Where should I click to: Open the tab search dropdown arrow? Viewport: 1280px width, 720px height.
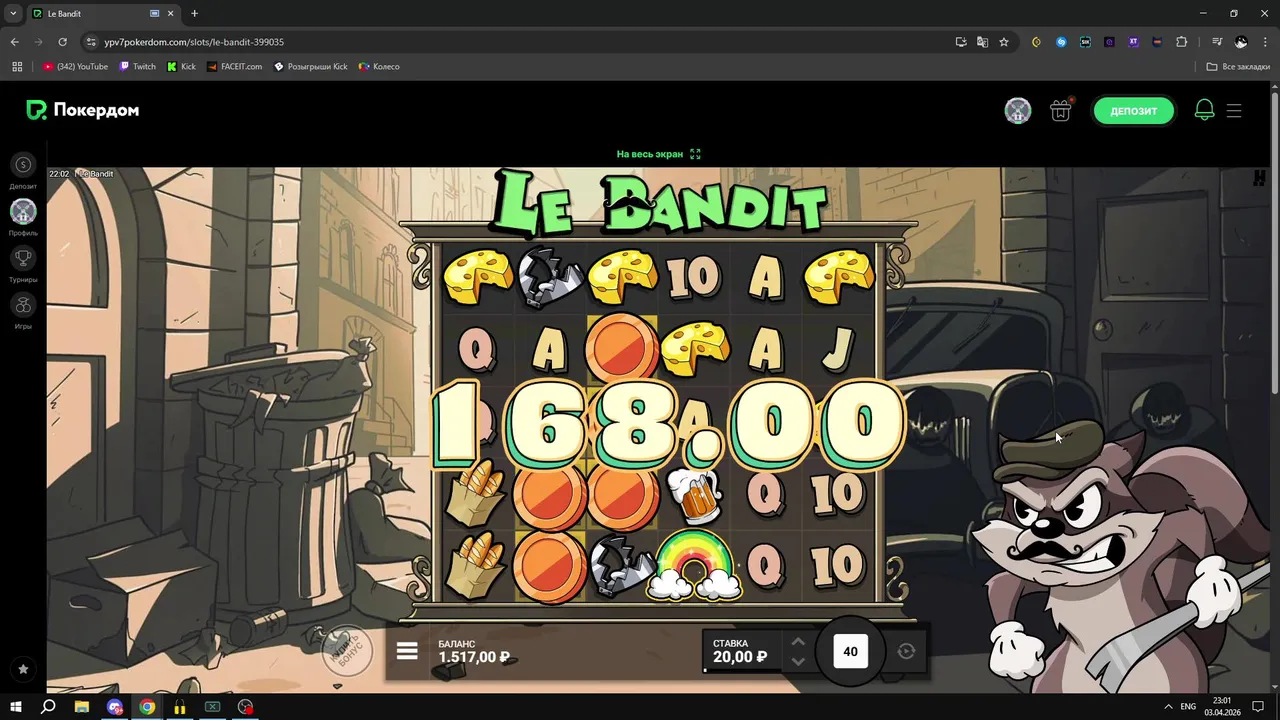pyautogui.click(x=13, y=13)
